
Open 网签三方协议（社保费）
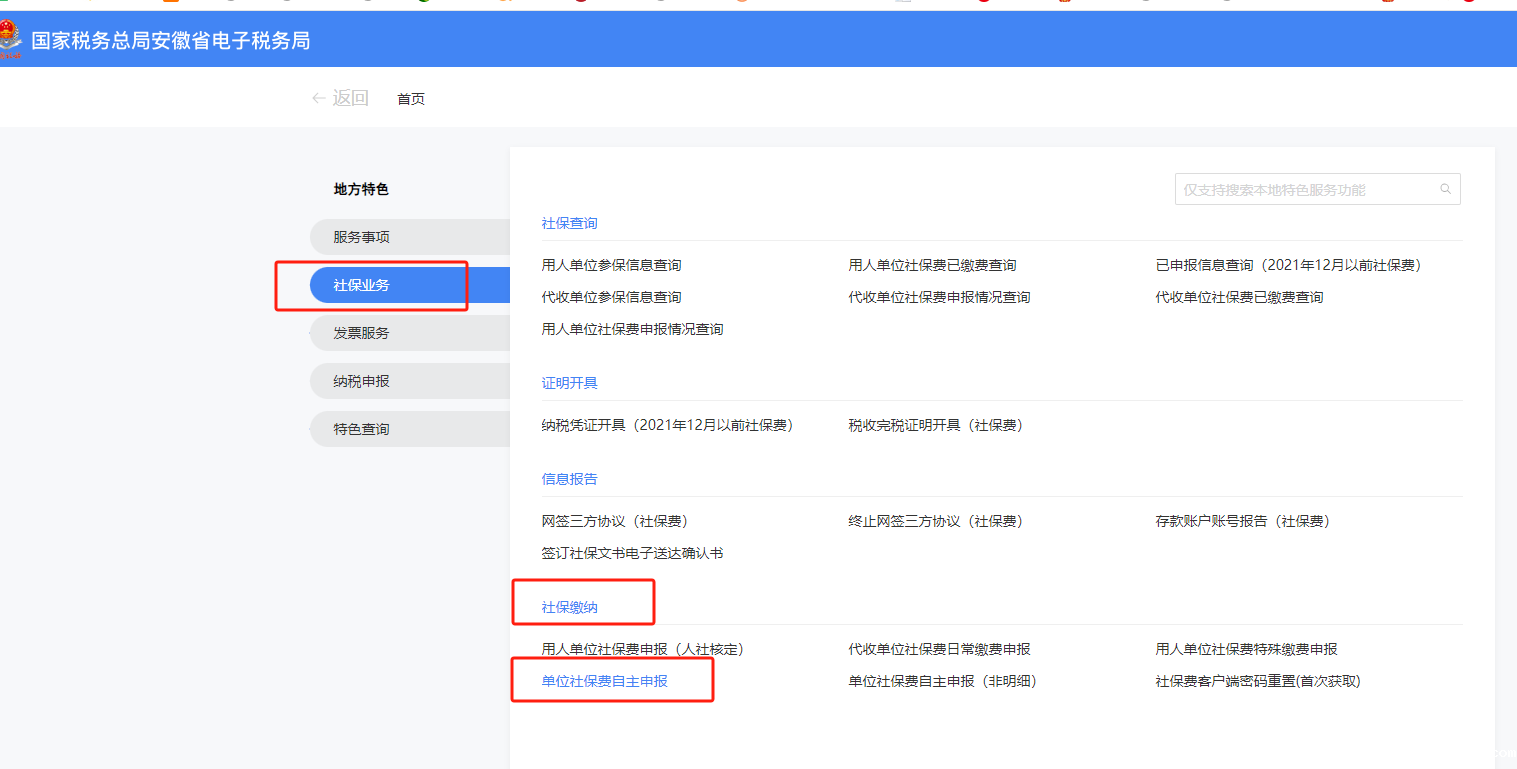(x=616, y=521)
